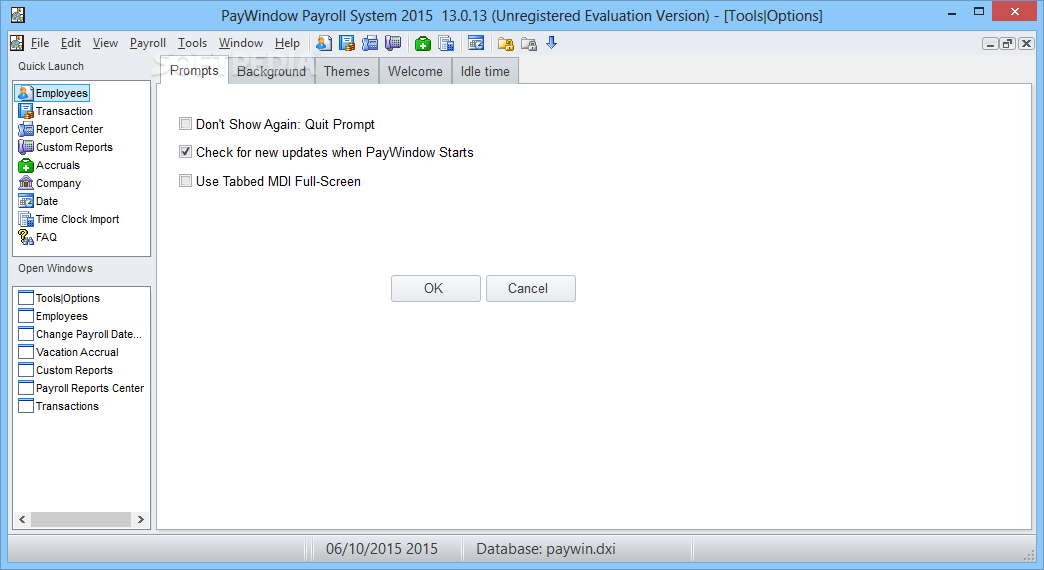Switch to the Background tab
This screenshot has width=1044, height=570.
tap(271, 71)
